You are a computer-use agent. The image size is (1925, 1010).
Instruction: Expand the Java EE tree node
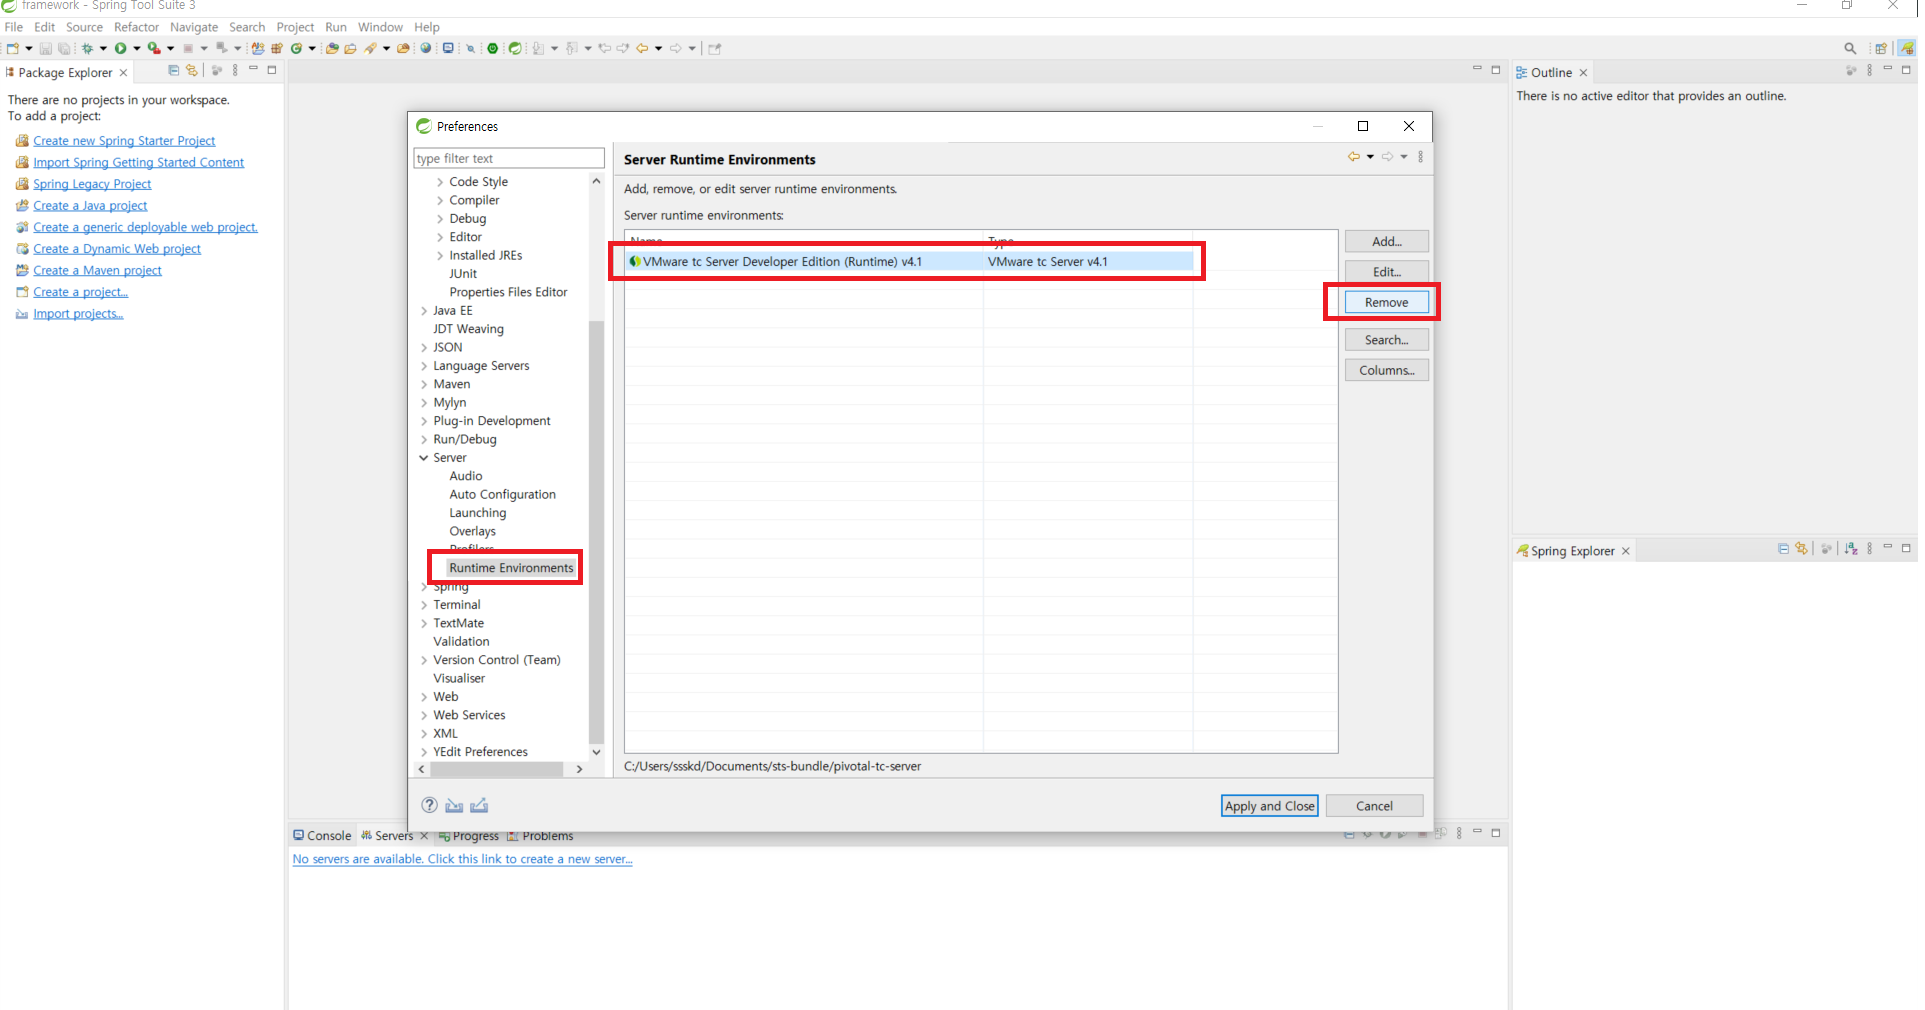point(424,311)
